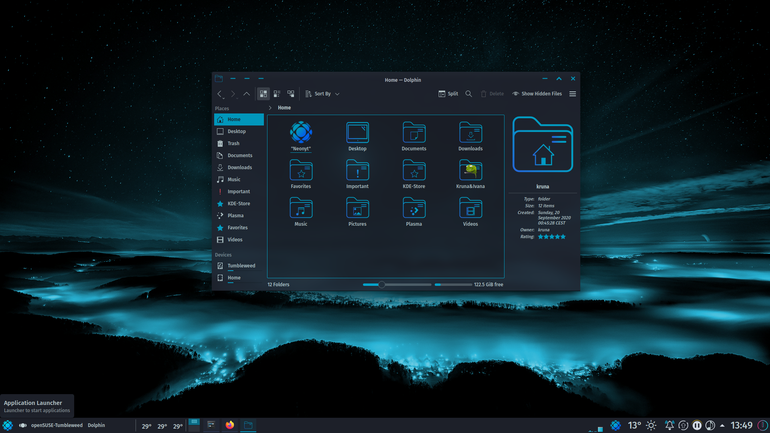Viewport: 770px width, 433px height.
Task: Select the Videos folder icon in file view
Action: (470, 208)
